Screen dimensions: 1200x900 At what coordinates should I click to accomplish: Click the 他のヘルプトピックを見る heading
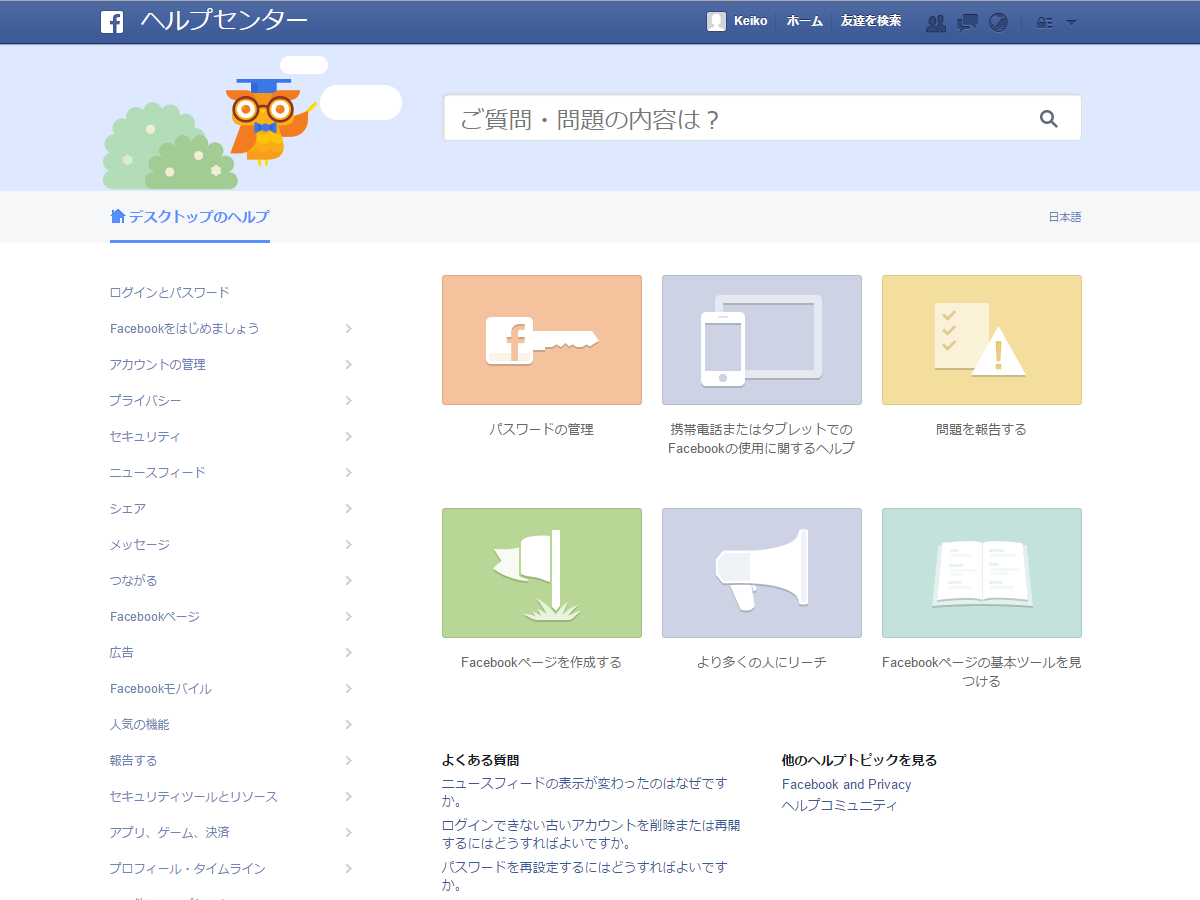pyautogui.click(x=860, y=760)
